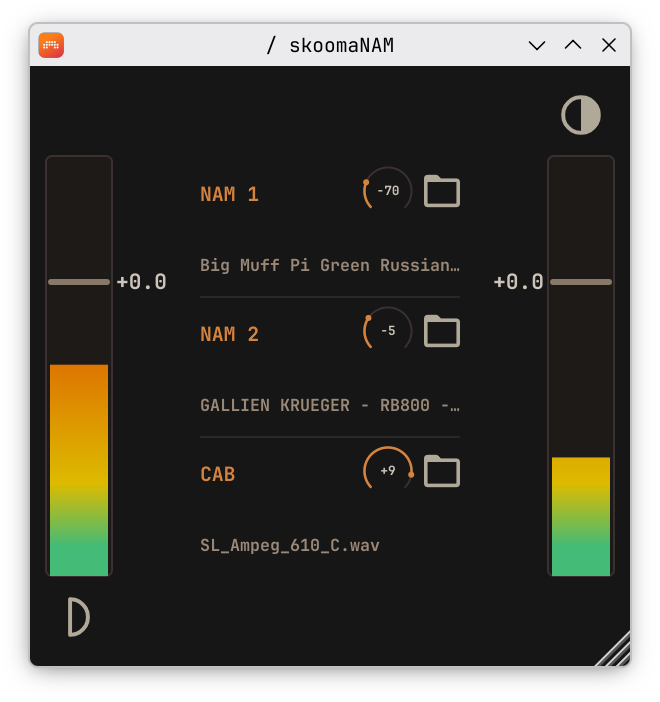660x702 pixels.
Task: Close the skoomaNAM window
Action: (x=609, y=45)
